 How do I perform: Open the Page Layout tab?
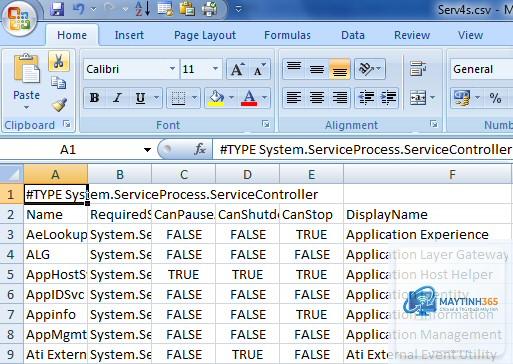205,35
